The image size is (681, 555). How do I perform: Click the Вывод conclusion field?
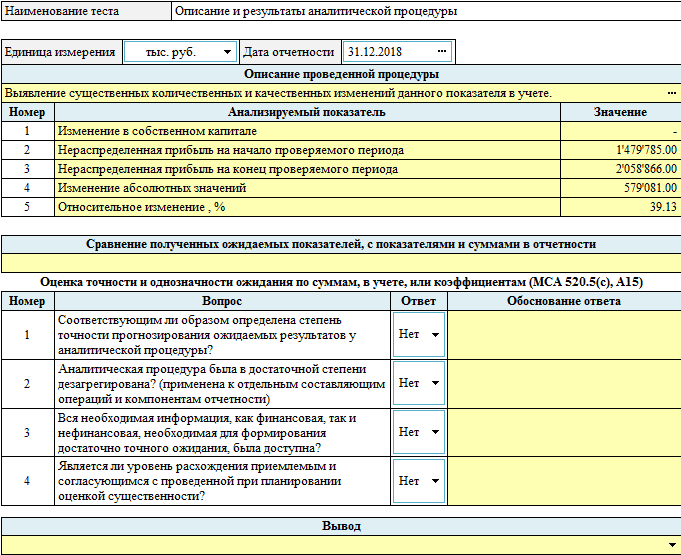[x=341, y=545]
